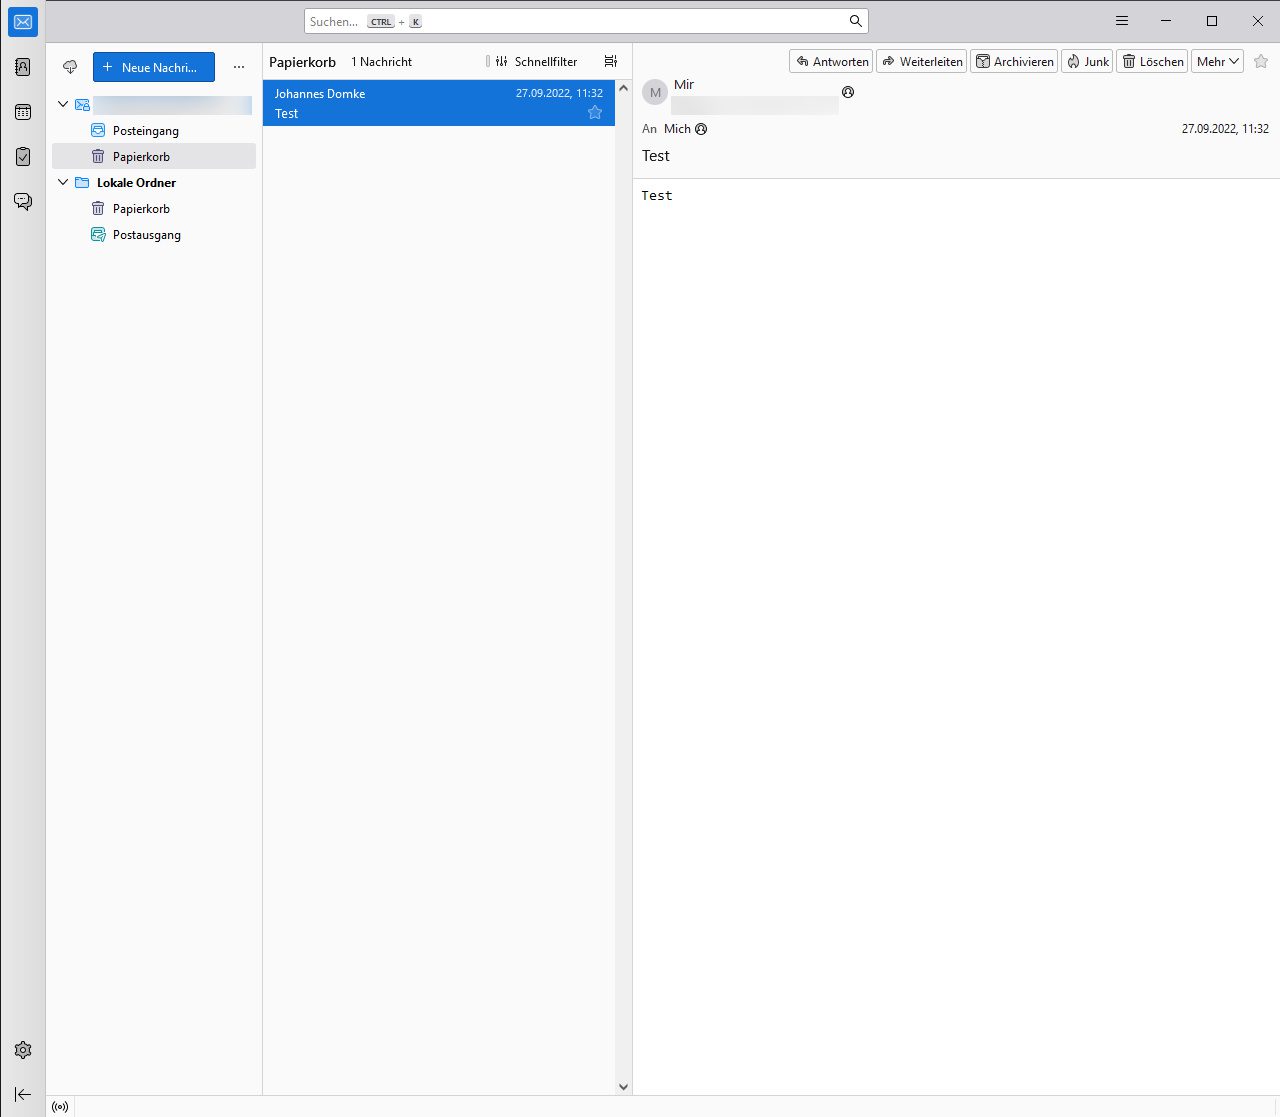Open the Mehr dropdown menu
This screenshot has width=1280, height=1117.
coord(1217,61)
